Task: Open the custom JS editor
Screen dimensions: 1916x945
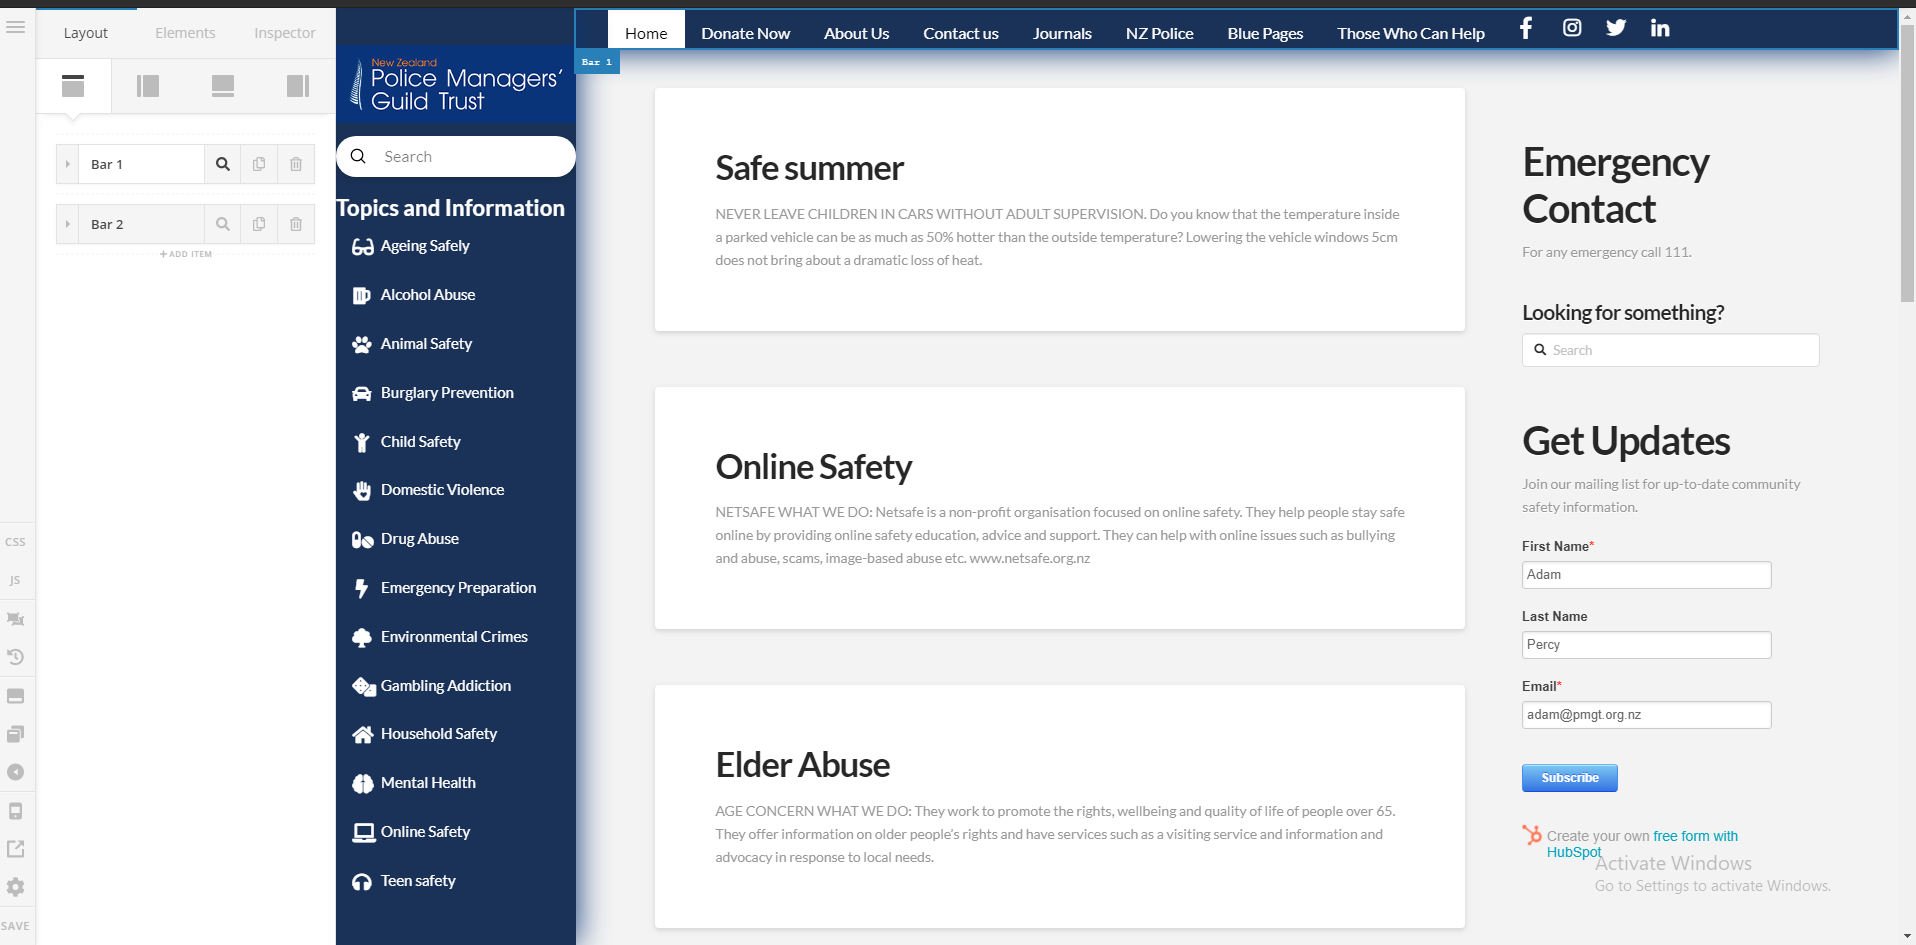Action: click(x=15, y=580)
